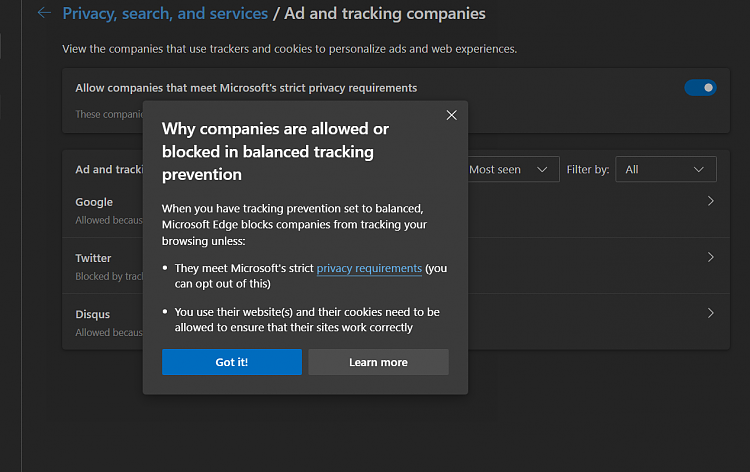
Task: Expand the Disqus company row chevron
Action: click(x=710, y=313)
